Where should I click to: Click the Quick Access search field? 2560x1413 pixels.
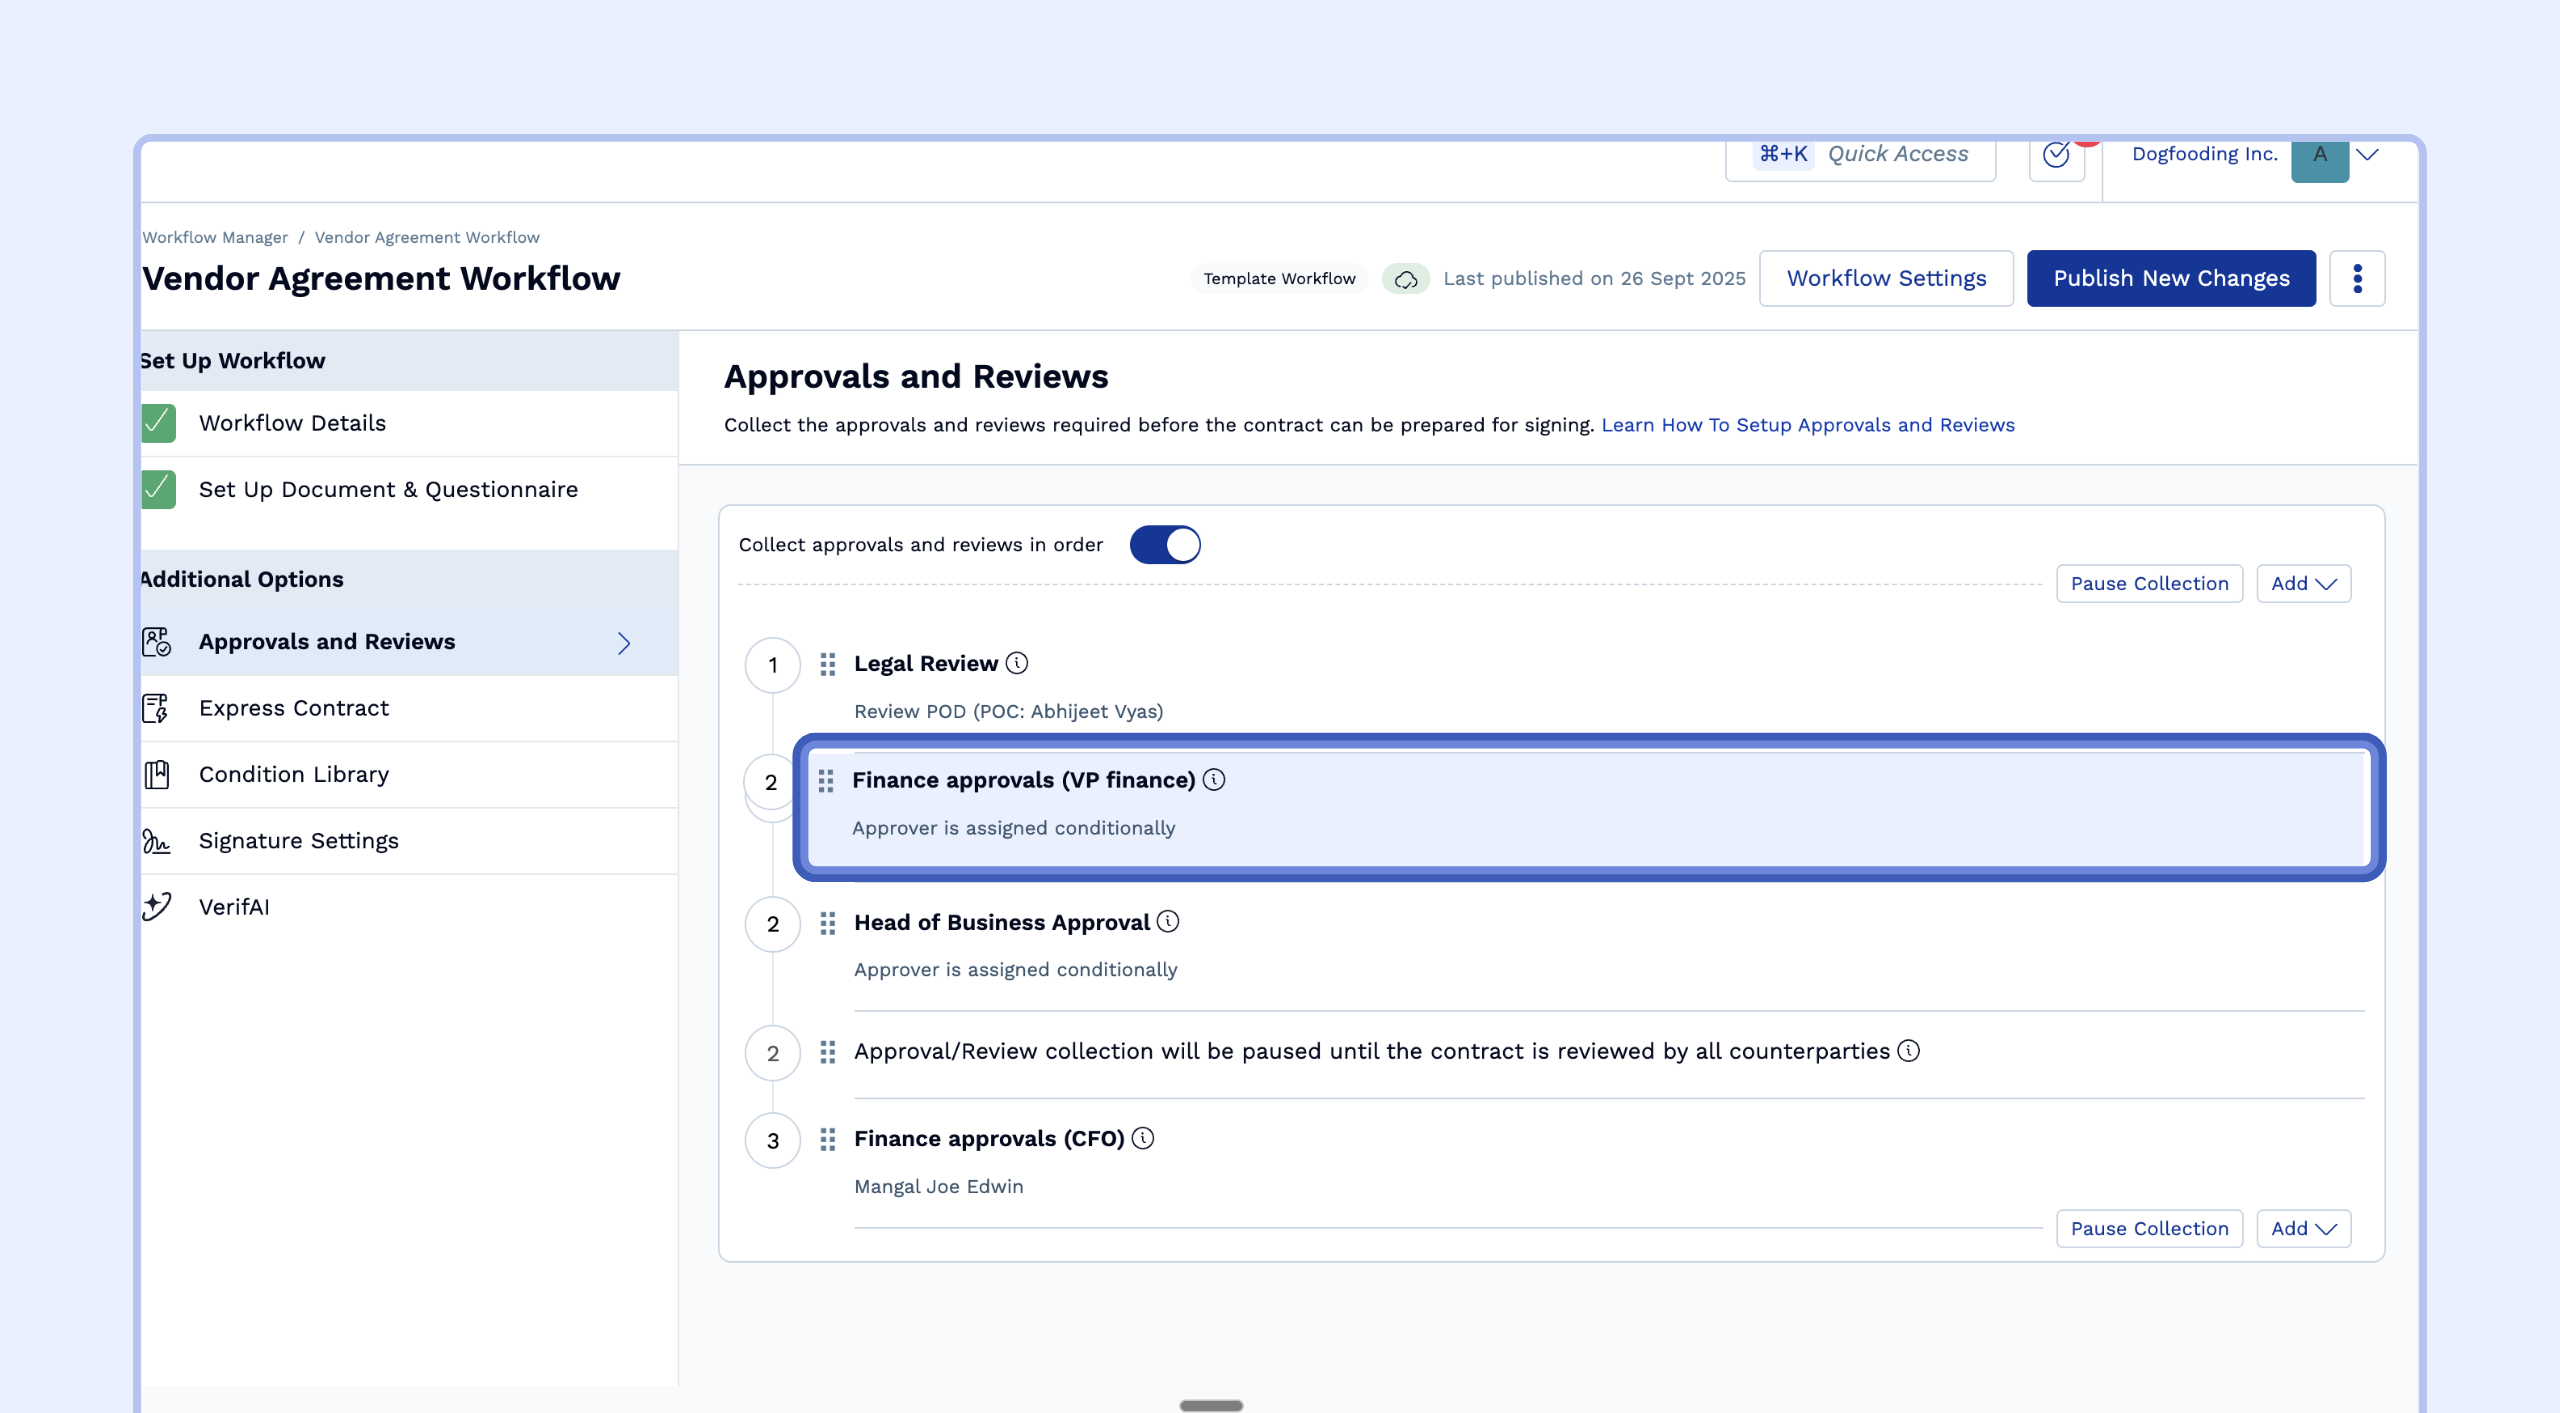[1860, 155]
